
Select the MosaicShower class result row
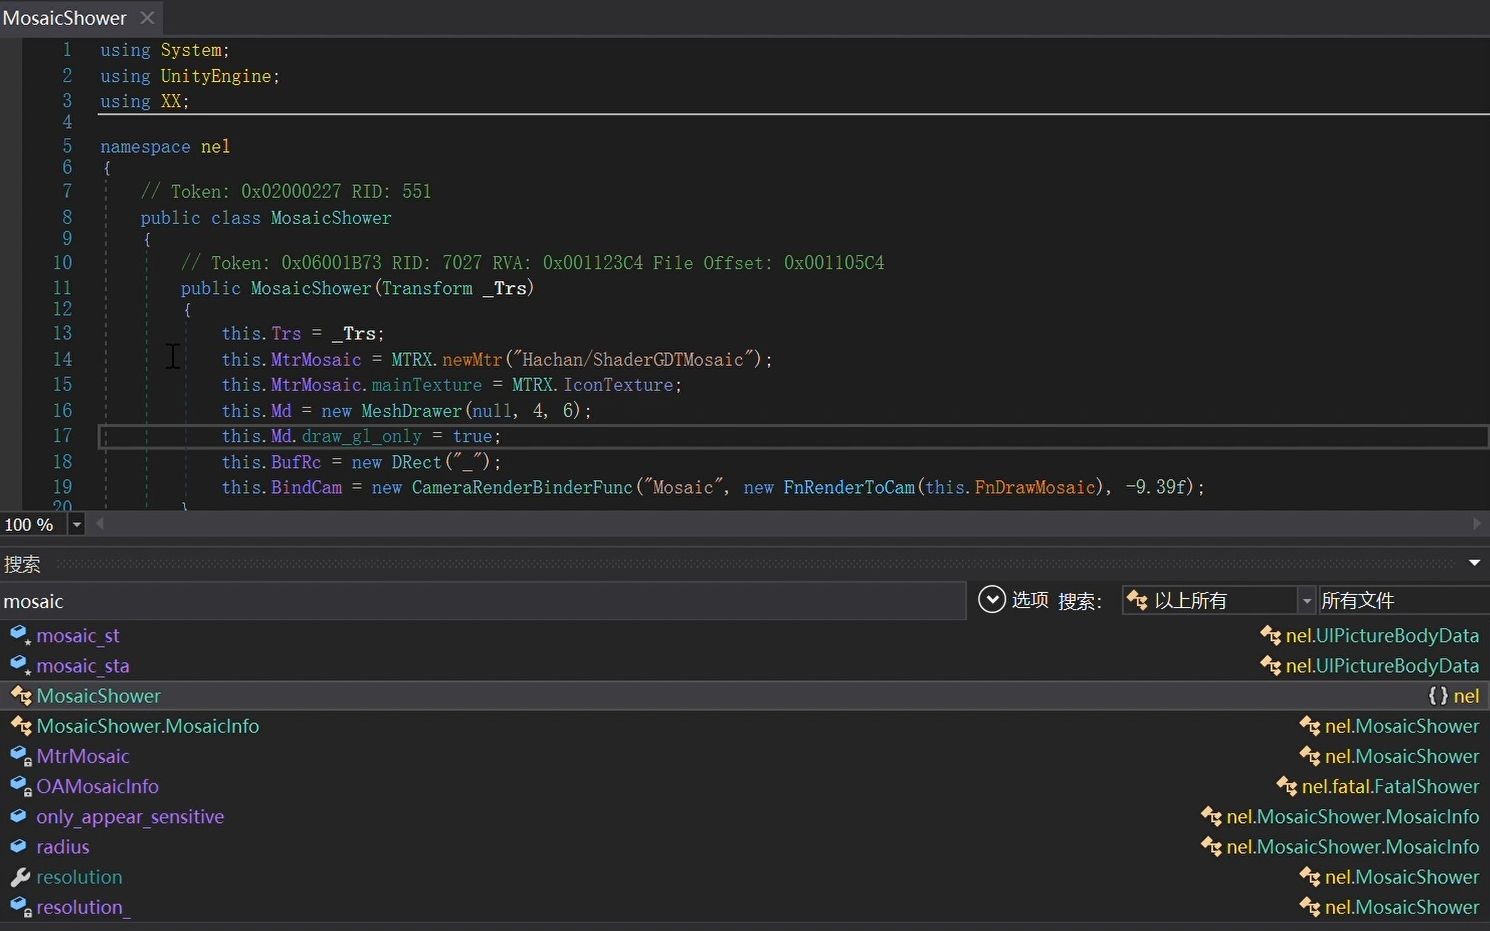[745, 696]
